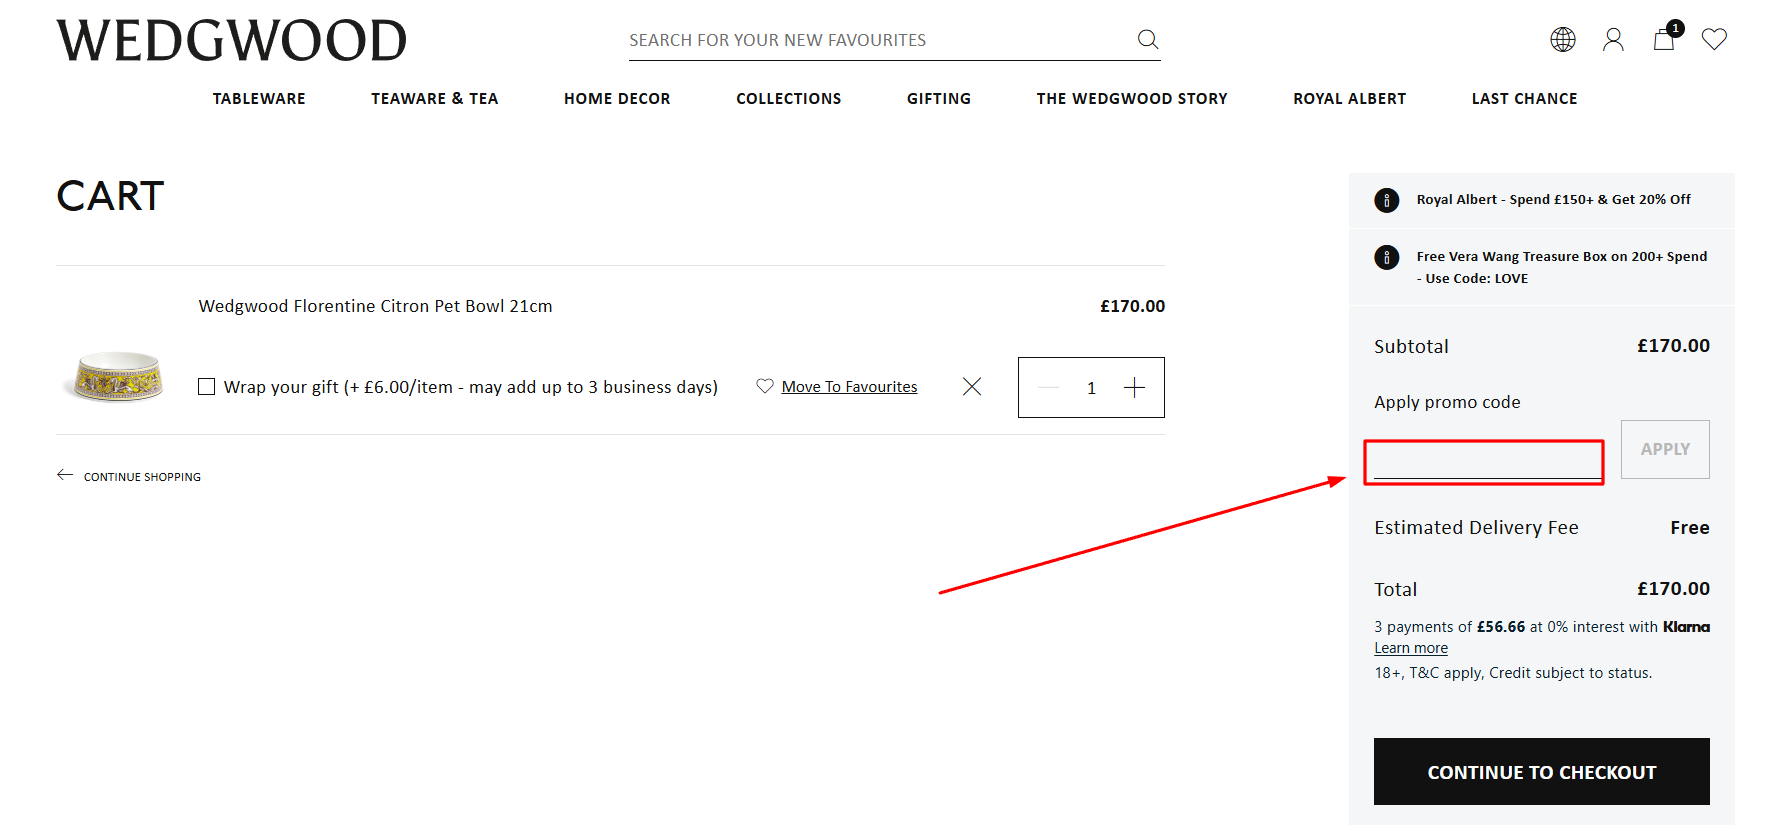
Task: Click the search magnifier icon
Action: [x=1148, y=39]
